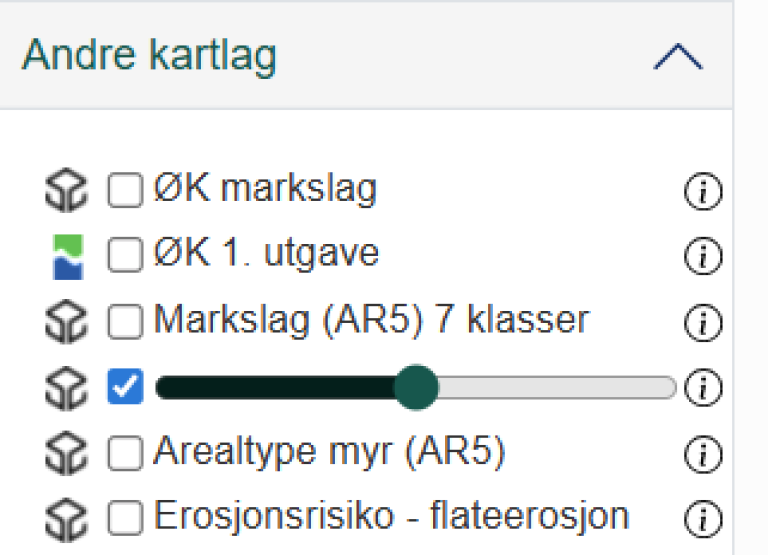Click the Markslag (AR5) 7 klasser label
The image size is (768, 555).
point(371,321)
